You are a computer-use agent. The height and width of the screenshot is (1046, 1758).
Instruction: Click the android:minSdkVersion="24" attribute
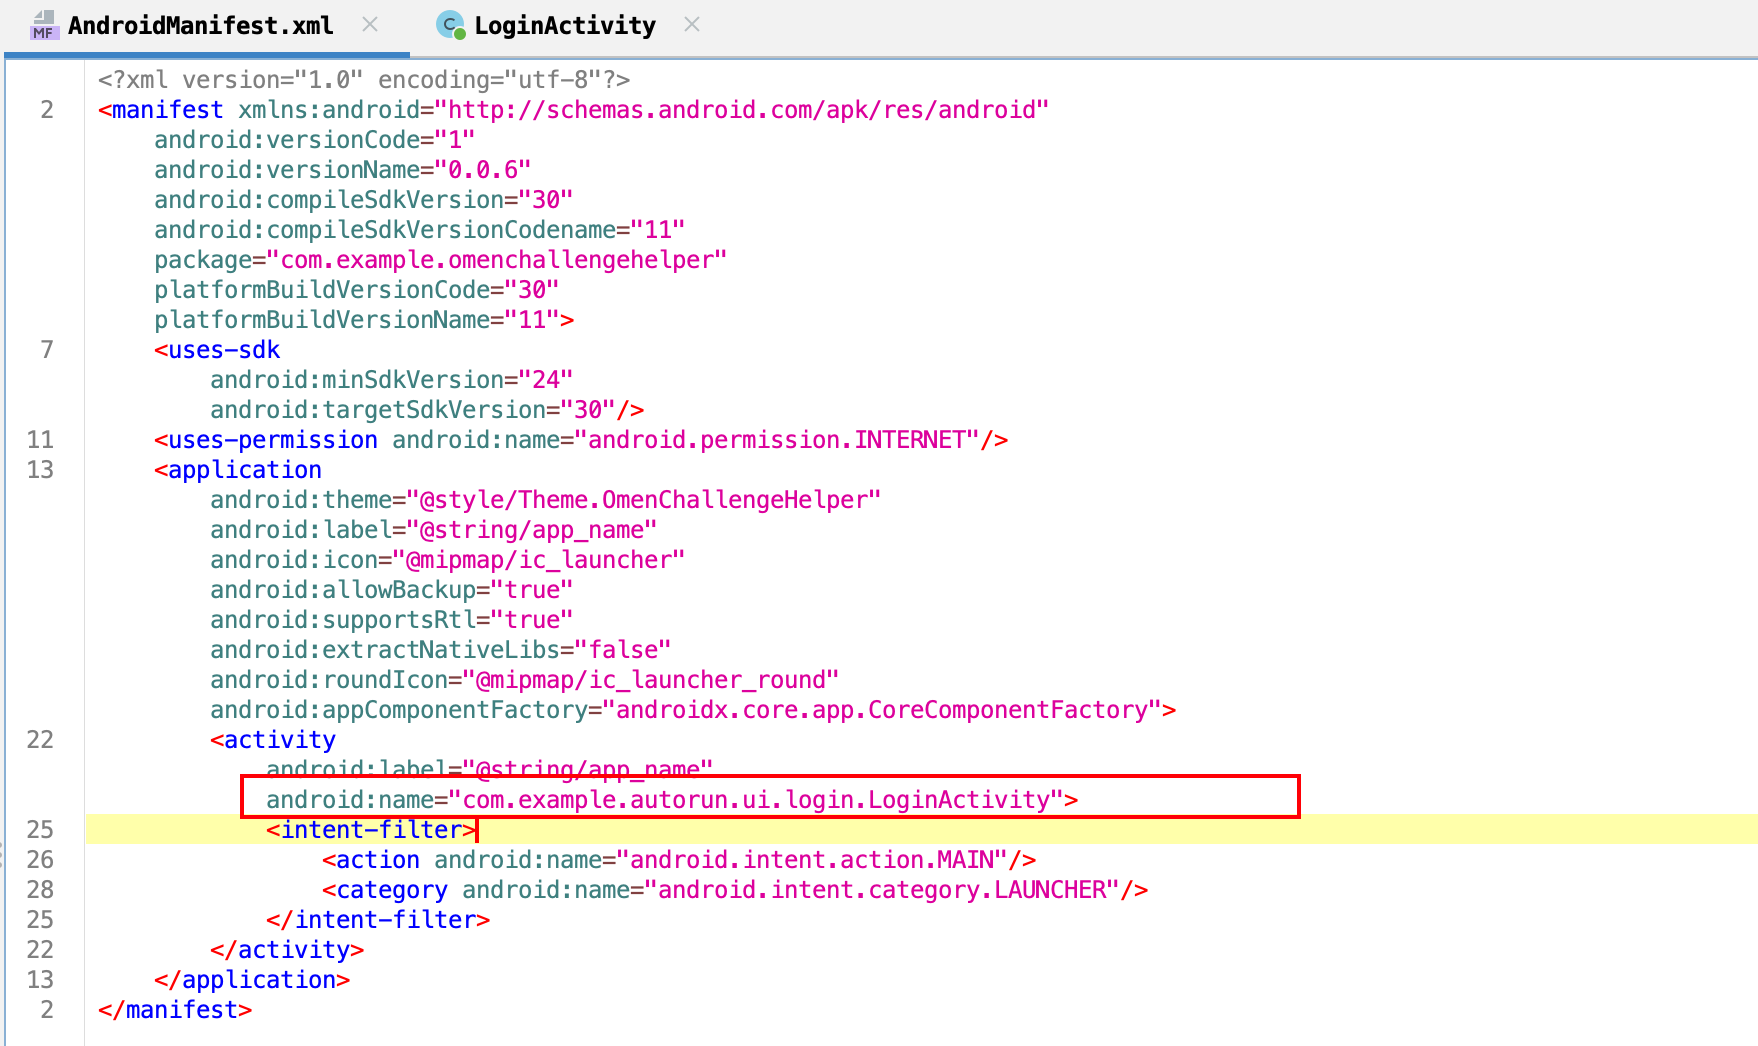pyautogui.click(x=391, y=380)
